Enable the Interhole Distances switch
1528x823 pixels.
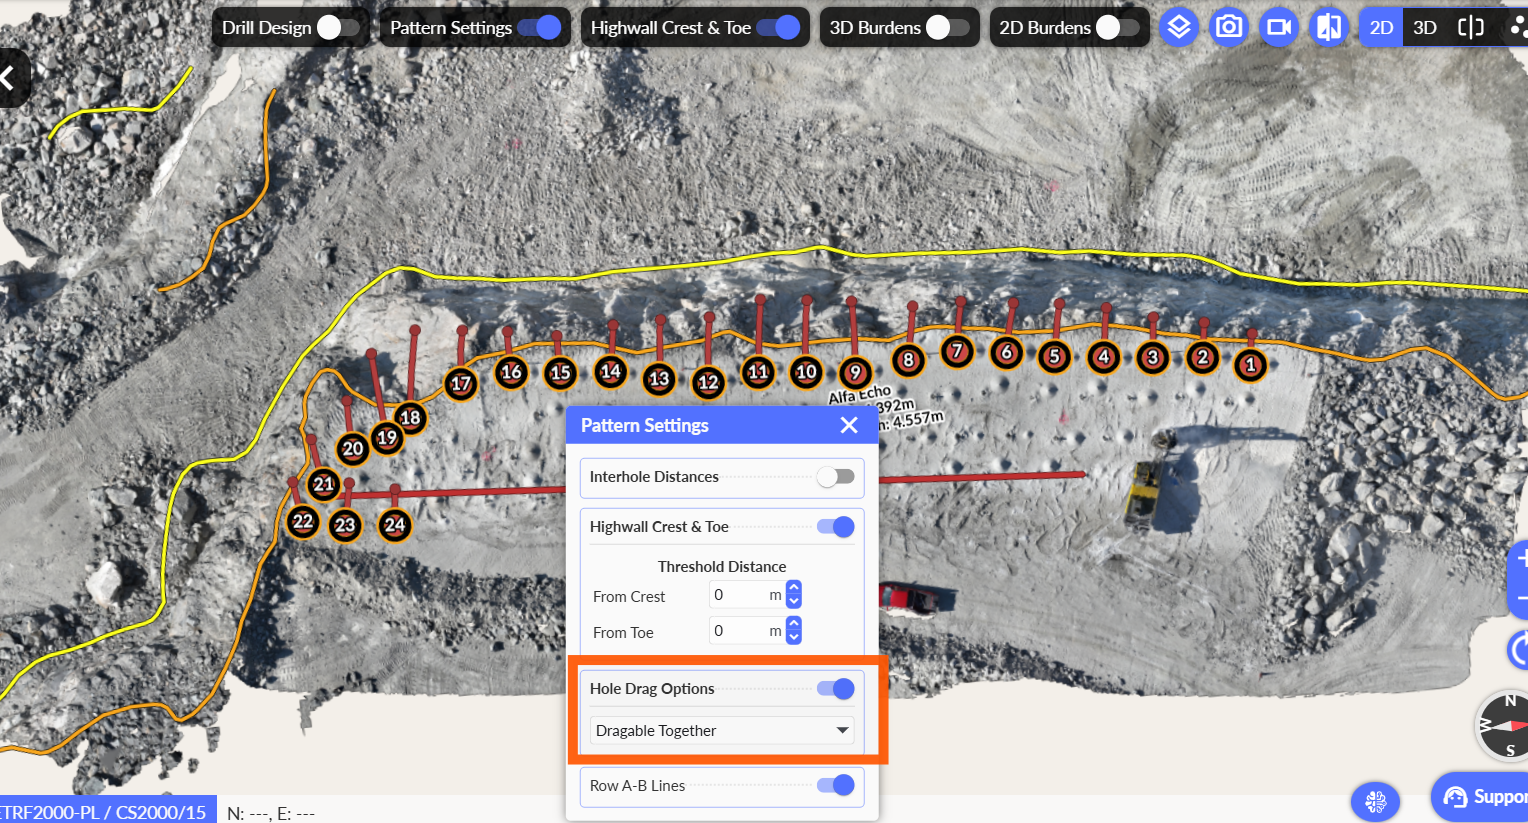(835, 477)
